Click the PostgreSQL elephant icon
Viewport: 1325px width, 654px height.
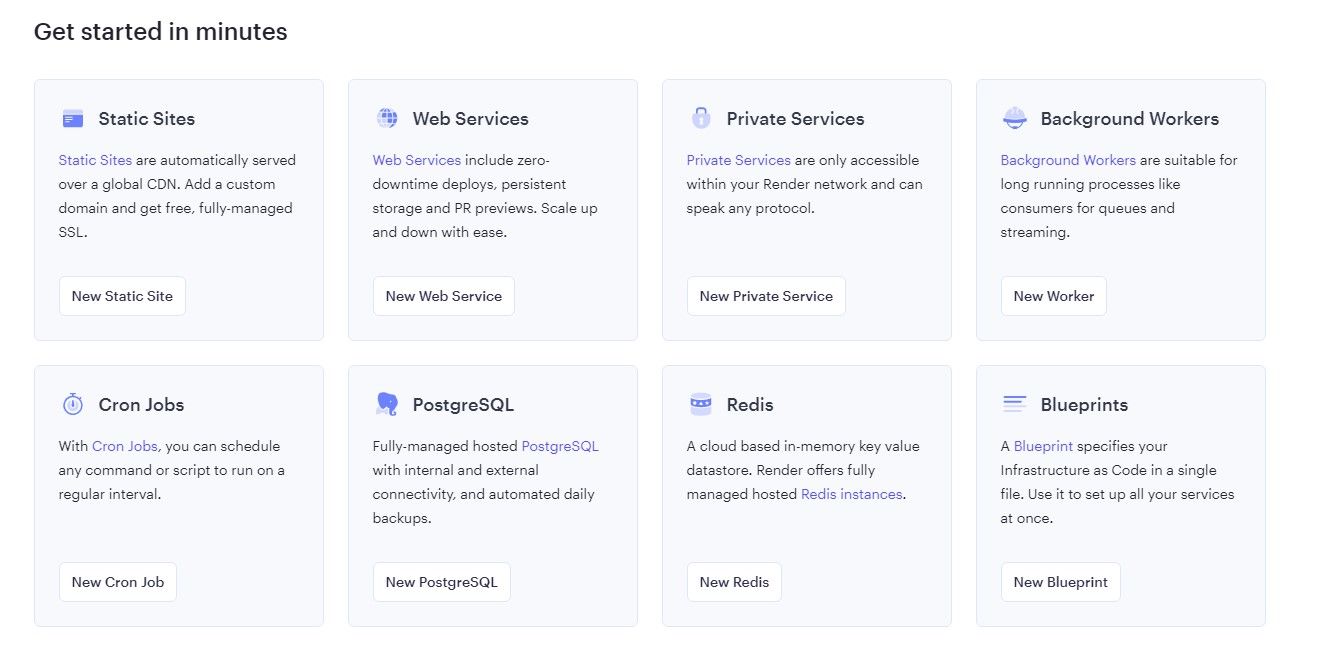click(387, 404)
